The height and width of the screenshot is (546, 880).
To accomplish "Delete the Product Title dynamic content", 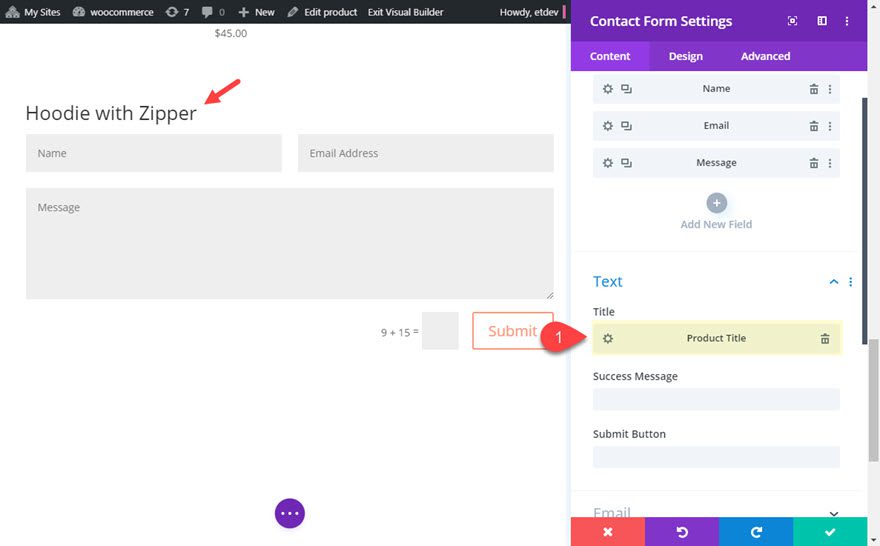I will 824,338.
